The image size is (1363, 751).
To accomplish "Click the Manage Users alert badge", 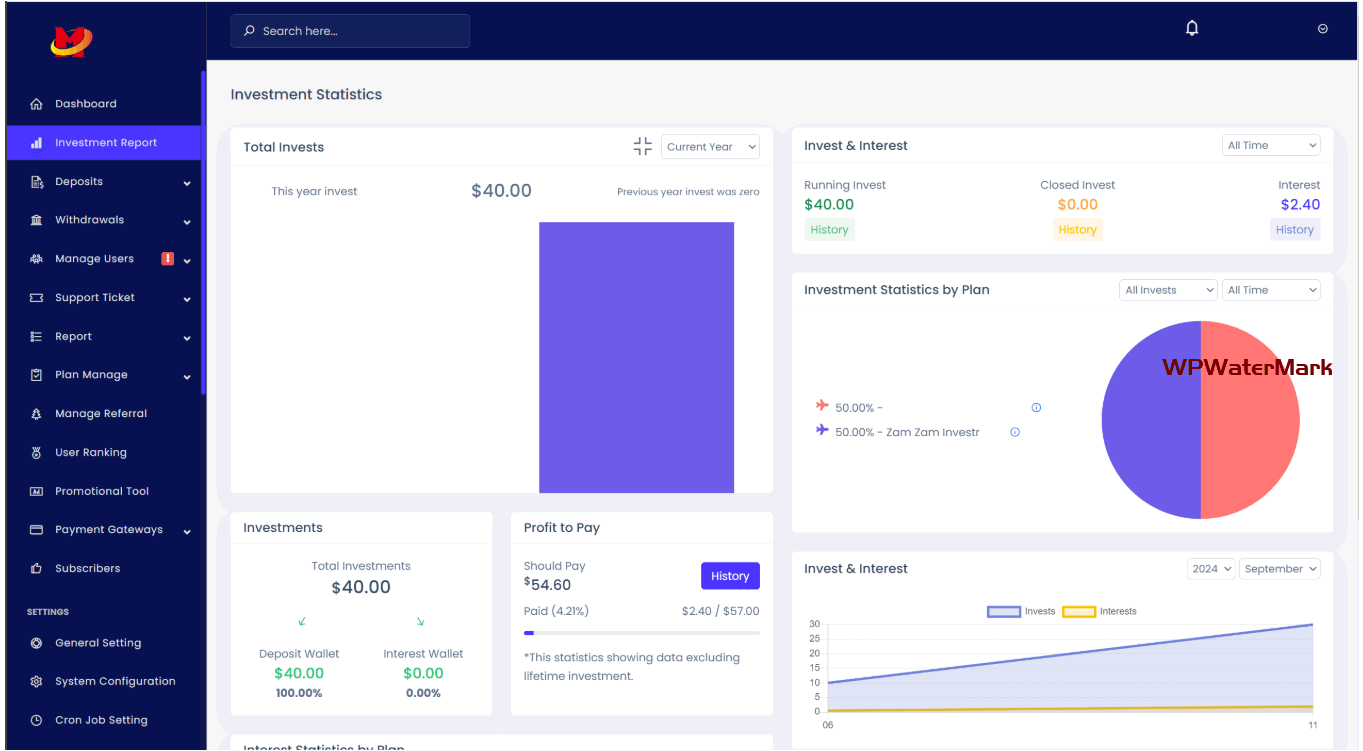I will point(167,259).
